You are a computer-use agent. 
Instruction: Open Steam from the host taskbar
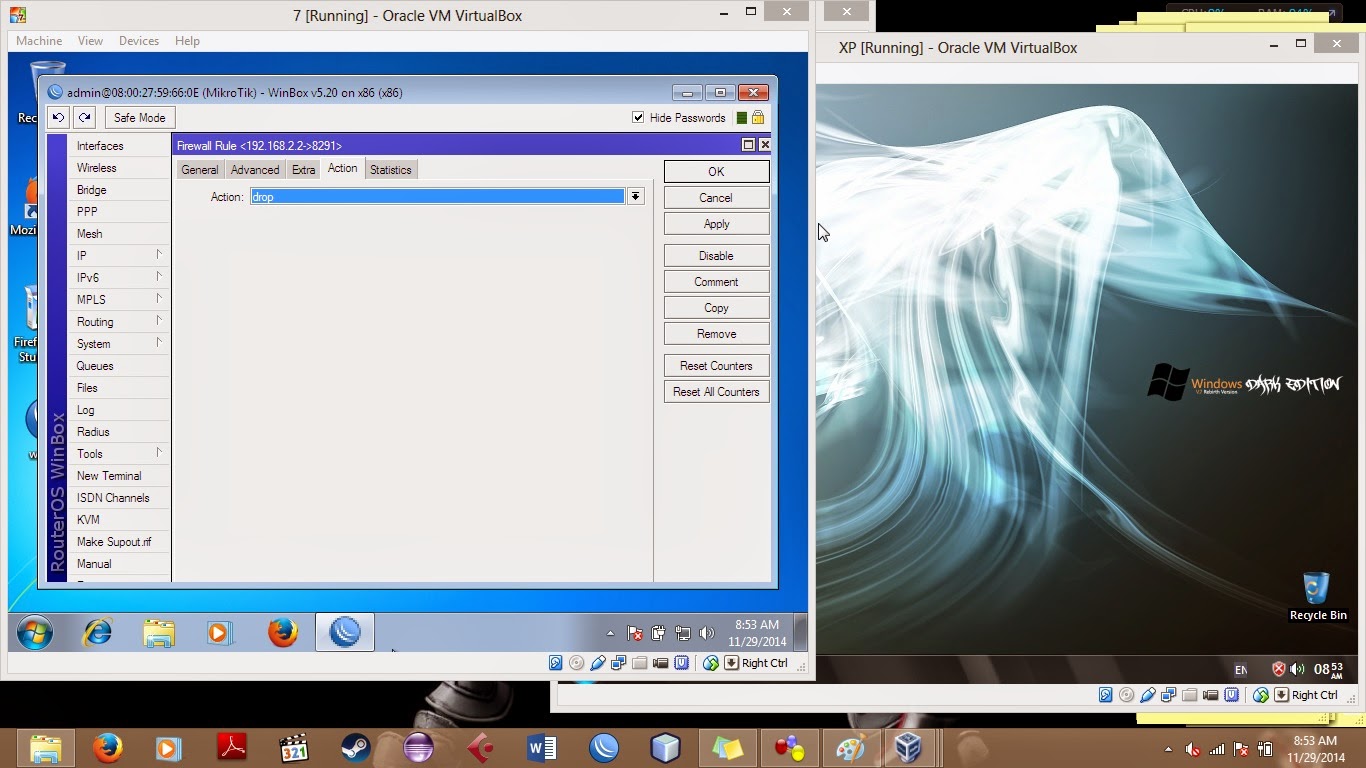point(355,748)
